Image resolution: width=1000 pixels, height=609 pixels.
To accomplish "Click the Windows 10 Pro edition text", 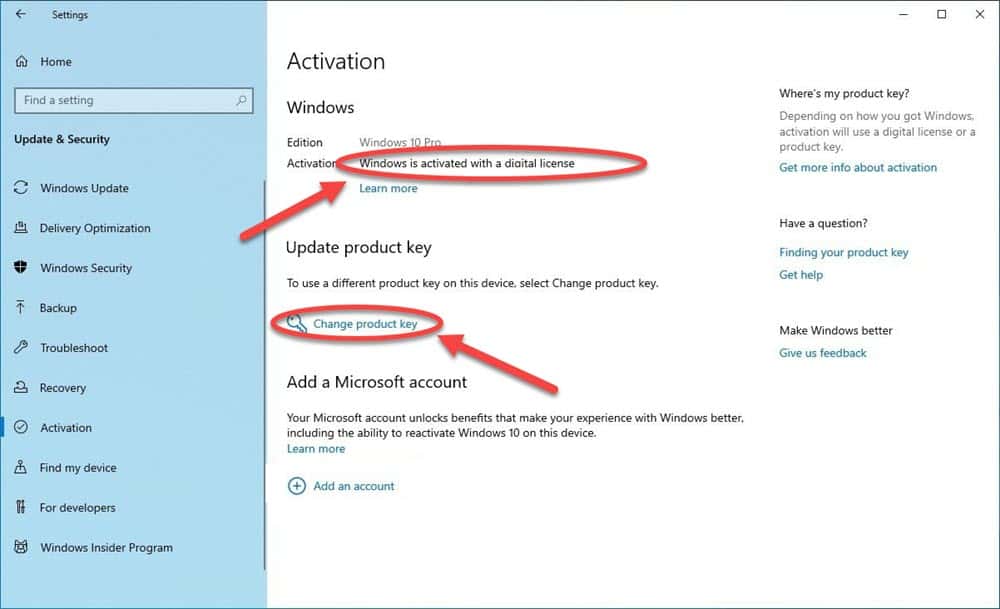I will point(400,142).
